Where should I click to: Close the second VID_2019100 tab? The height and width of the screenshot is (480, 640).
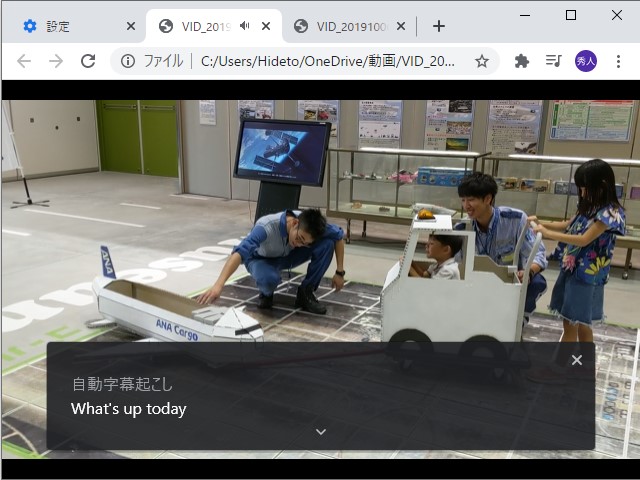(x=401, y=27)
